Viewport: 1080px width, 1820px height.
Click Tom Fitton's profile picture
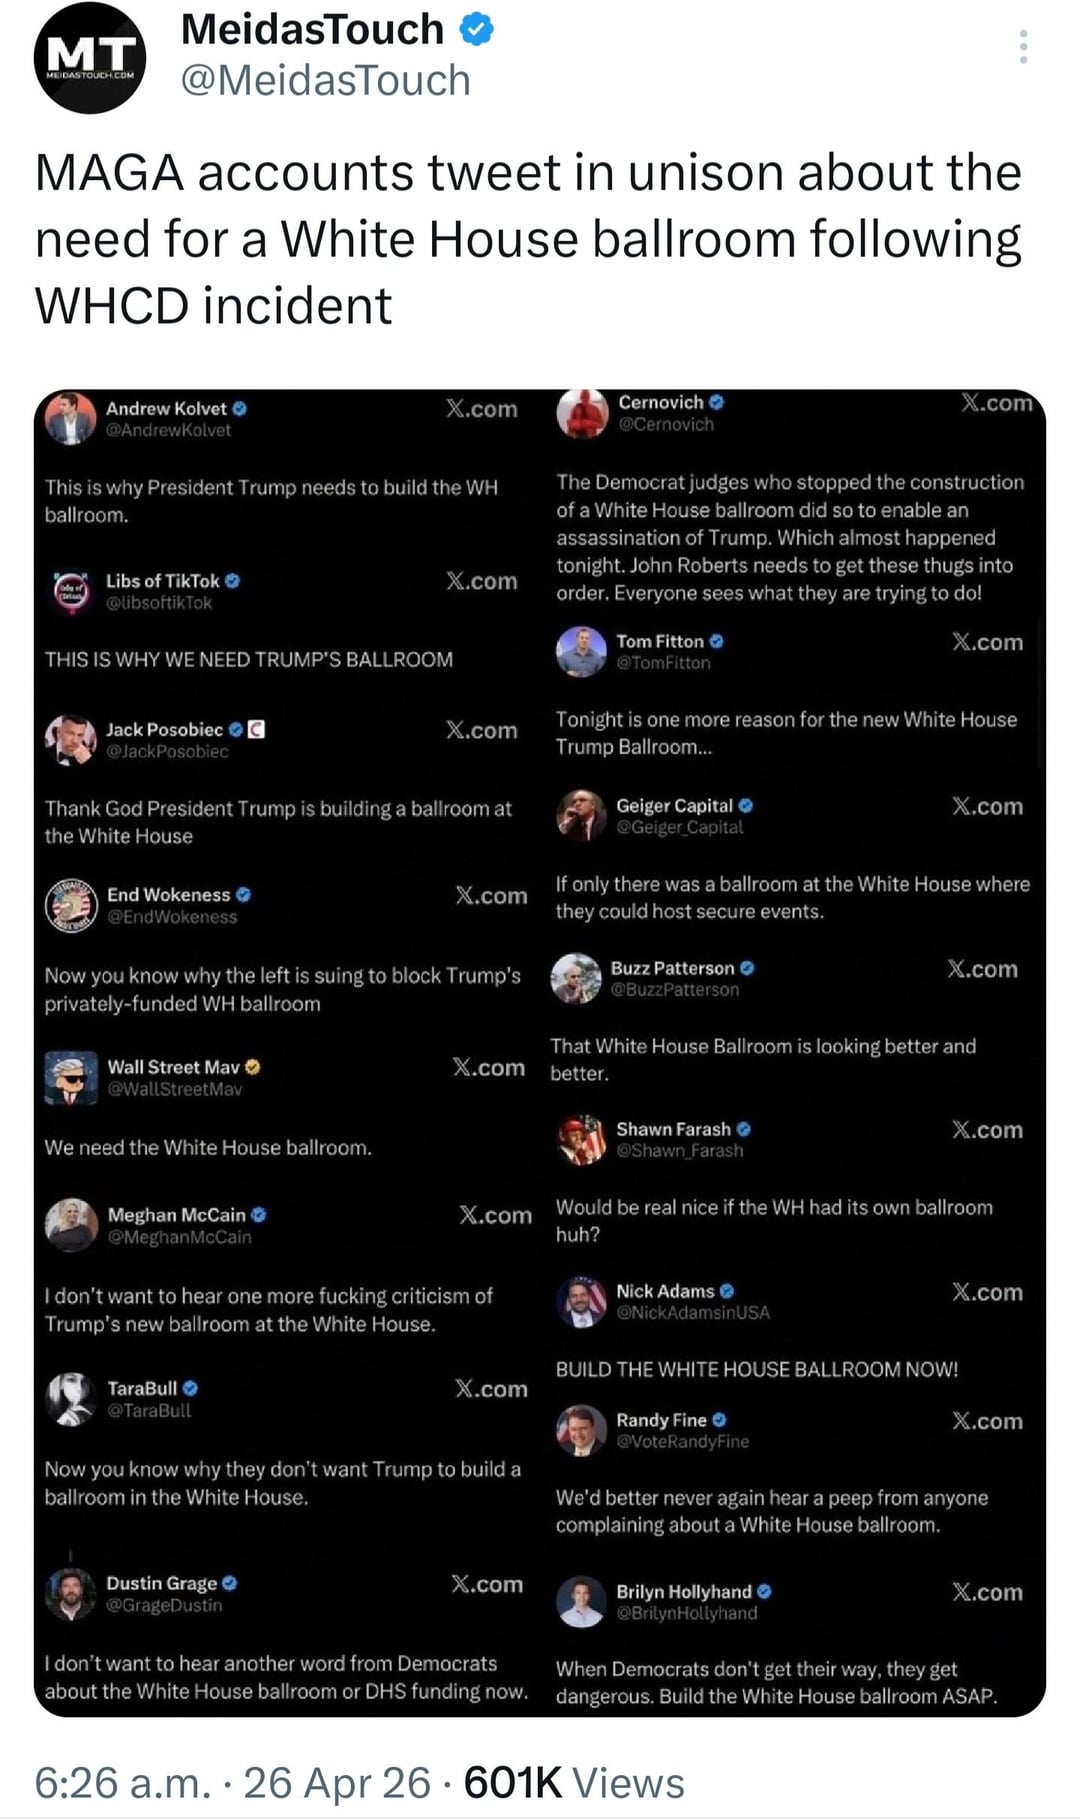[x=581, y=651]
